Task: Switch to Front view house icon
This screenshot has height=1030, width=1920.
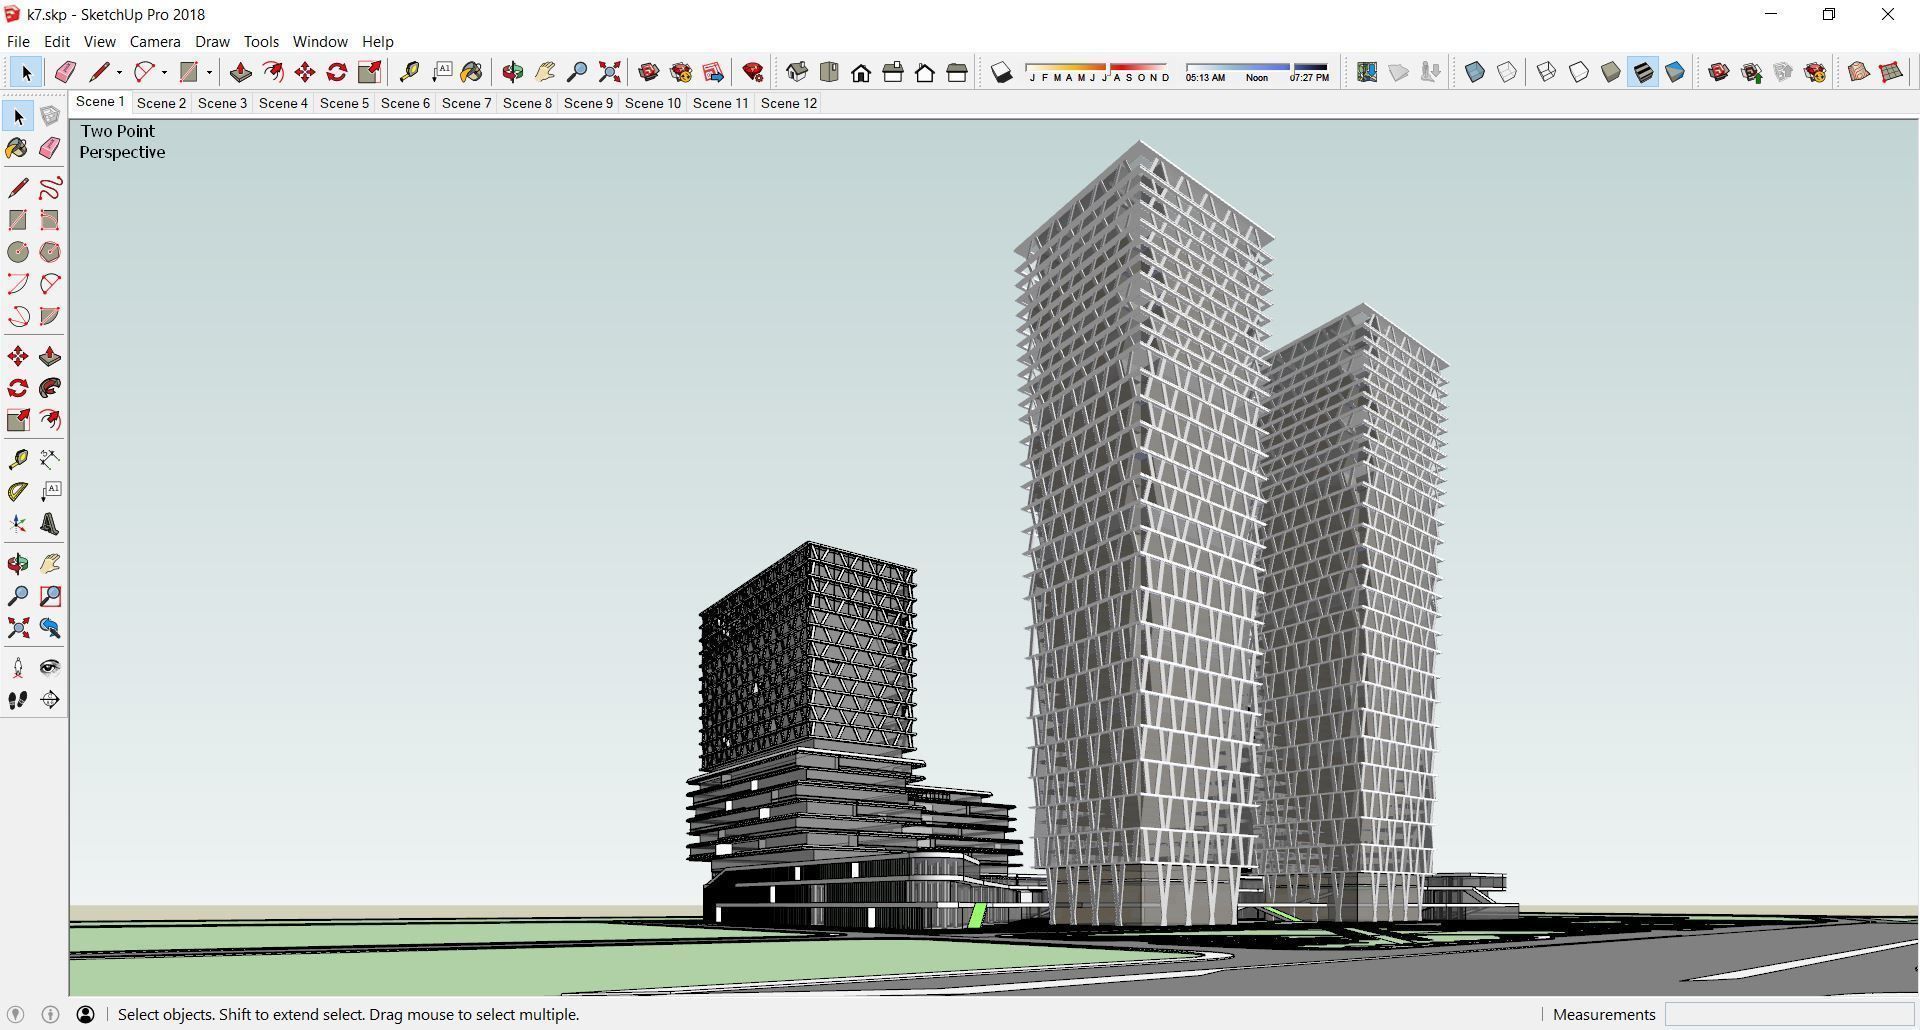Action: pos(861,72)
